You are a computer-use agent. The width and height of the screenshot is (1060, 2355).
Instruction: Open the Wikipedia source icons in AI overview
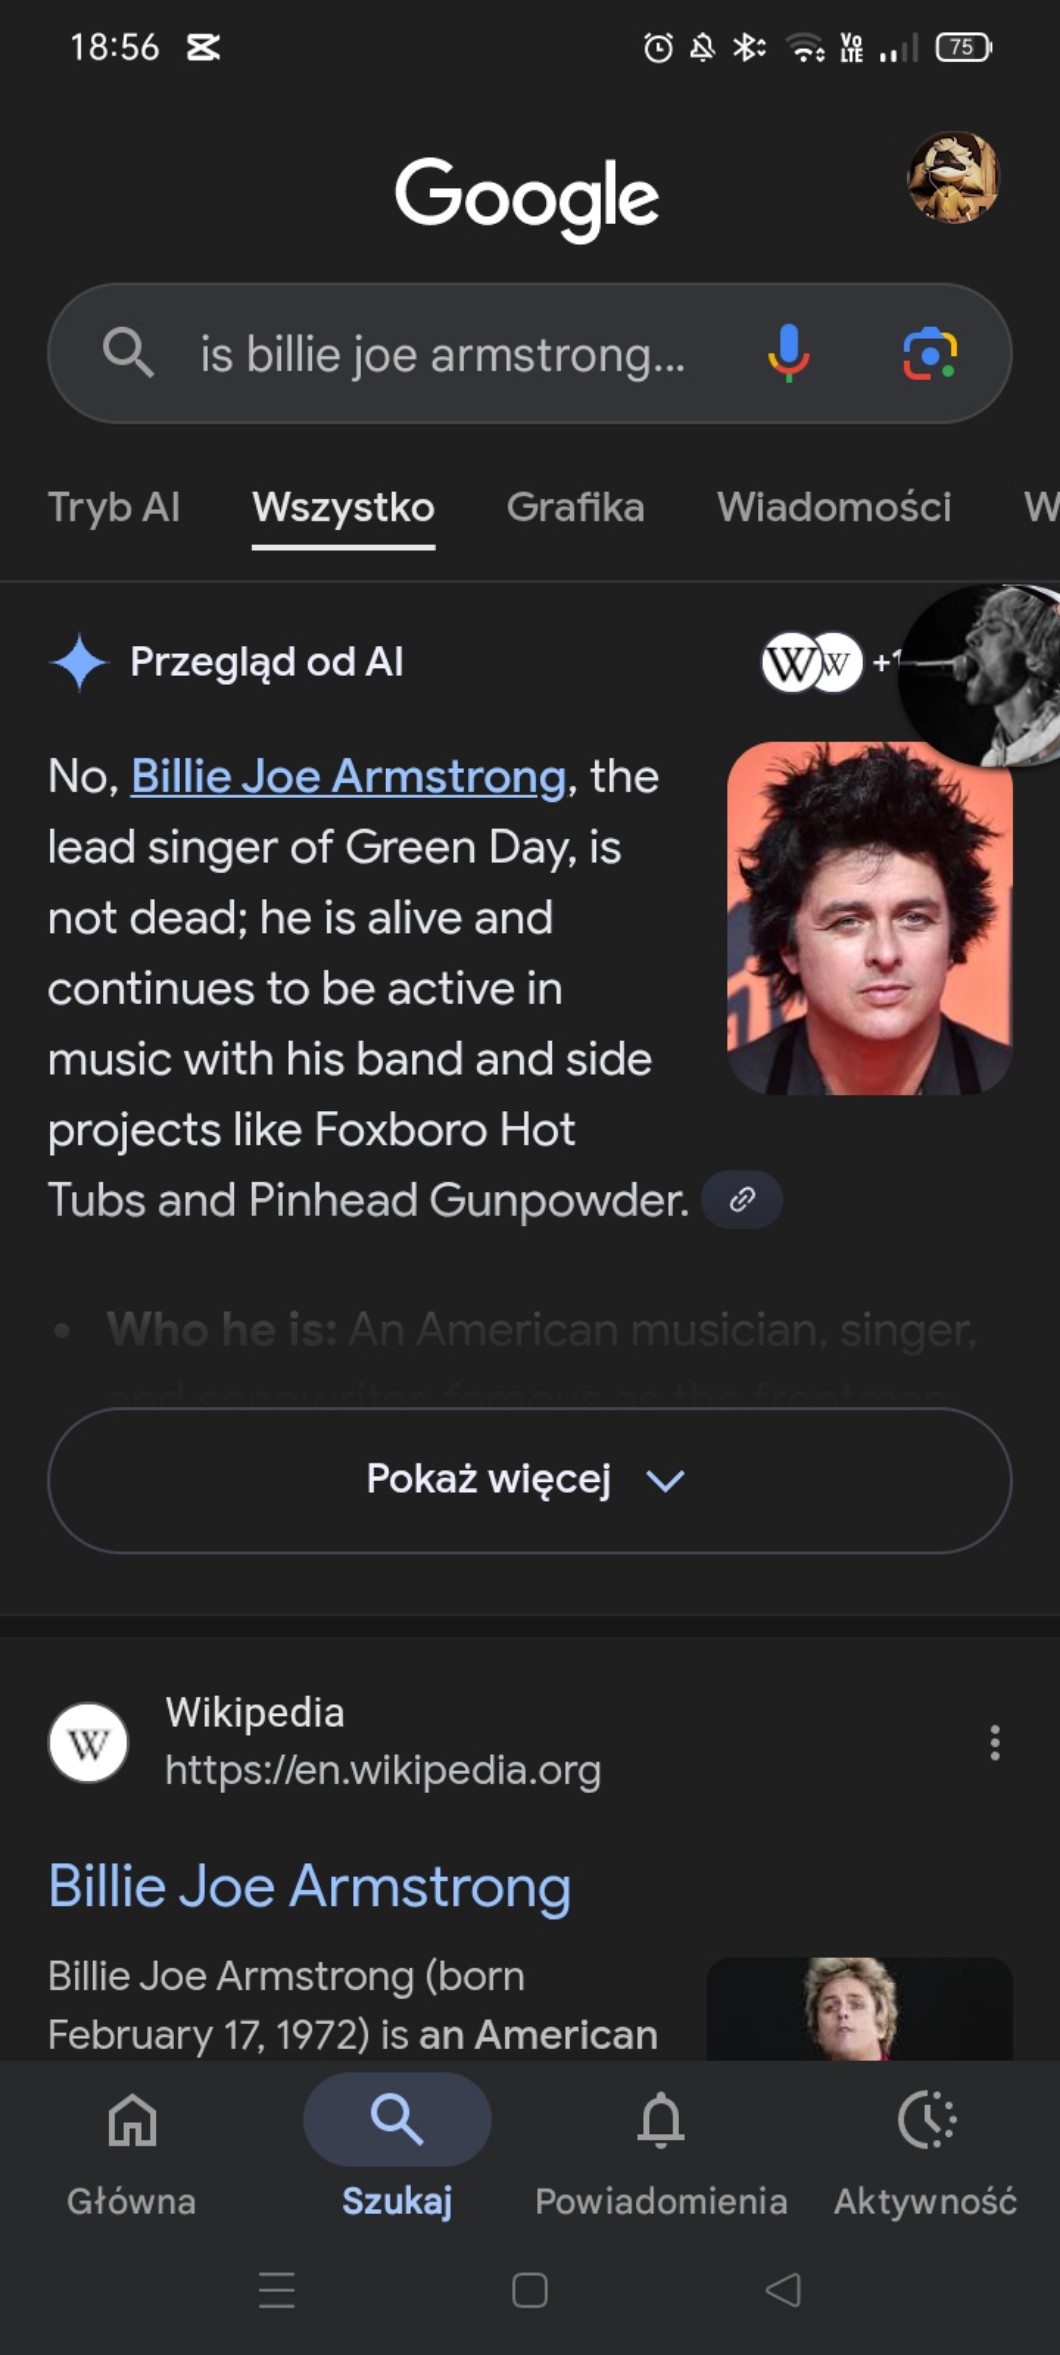pos(812,662)
